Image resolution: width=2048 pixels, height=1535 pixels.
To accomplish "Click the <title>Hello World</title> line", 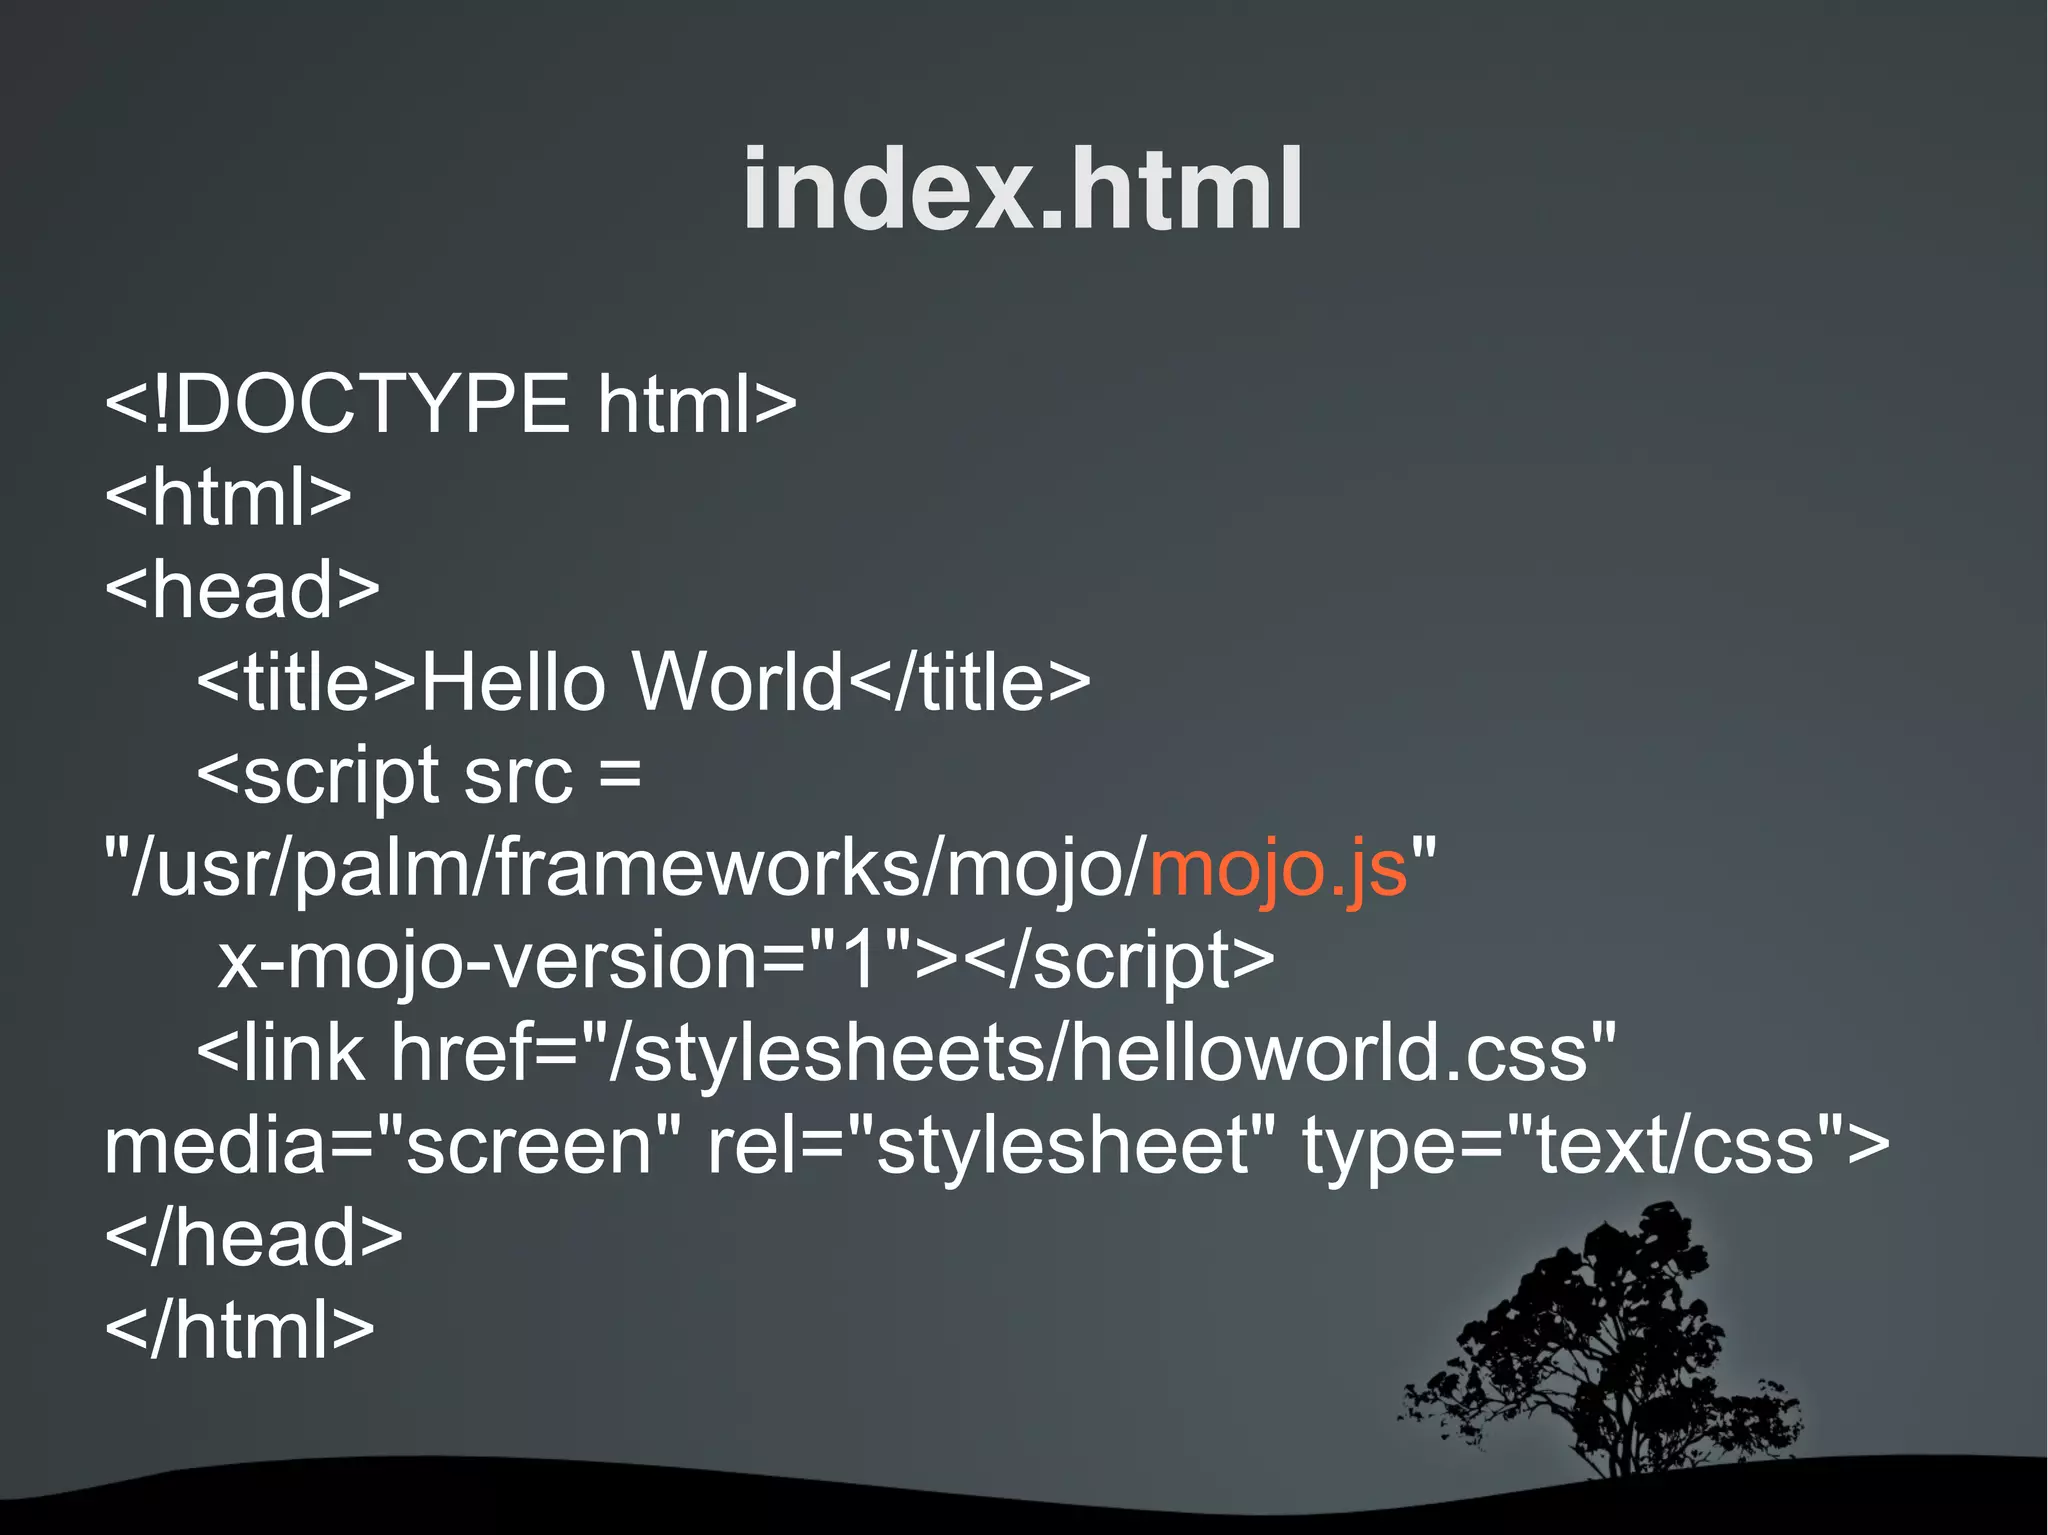I will (644, 681).
